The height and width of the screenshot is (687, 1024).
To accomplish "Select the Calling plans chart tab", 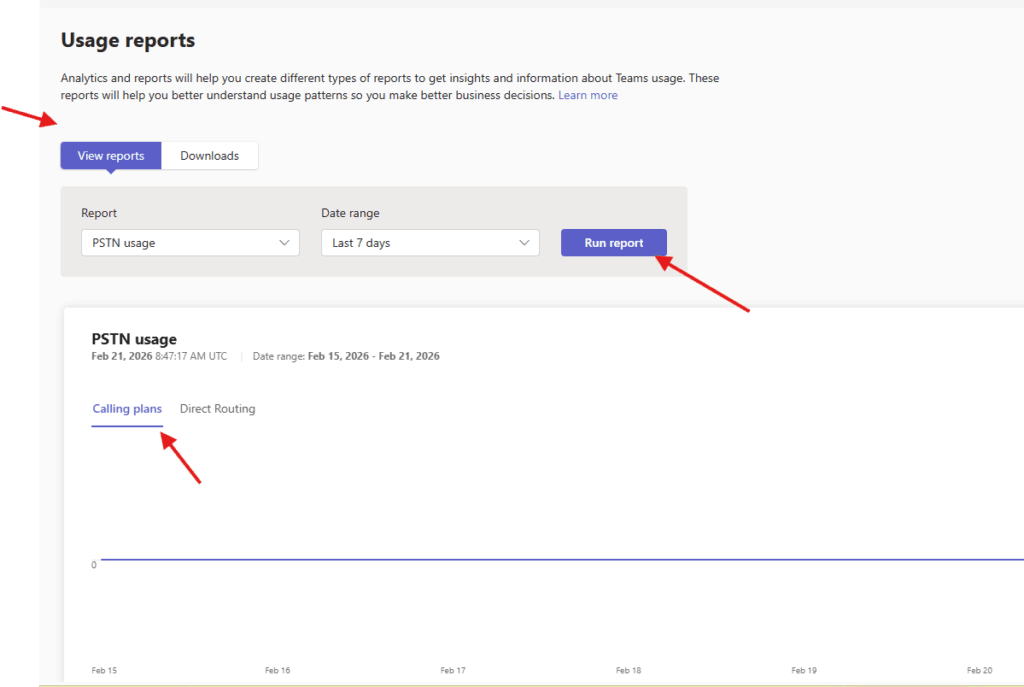I will pos(127,409).
